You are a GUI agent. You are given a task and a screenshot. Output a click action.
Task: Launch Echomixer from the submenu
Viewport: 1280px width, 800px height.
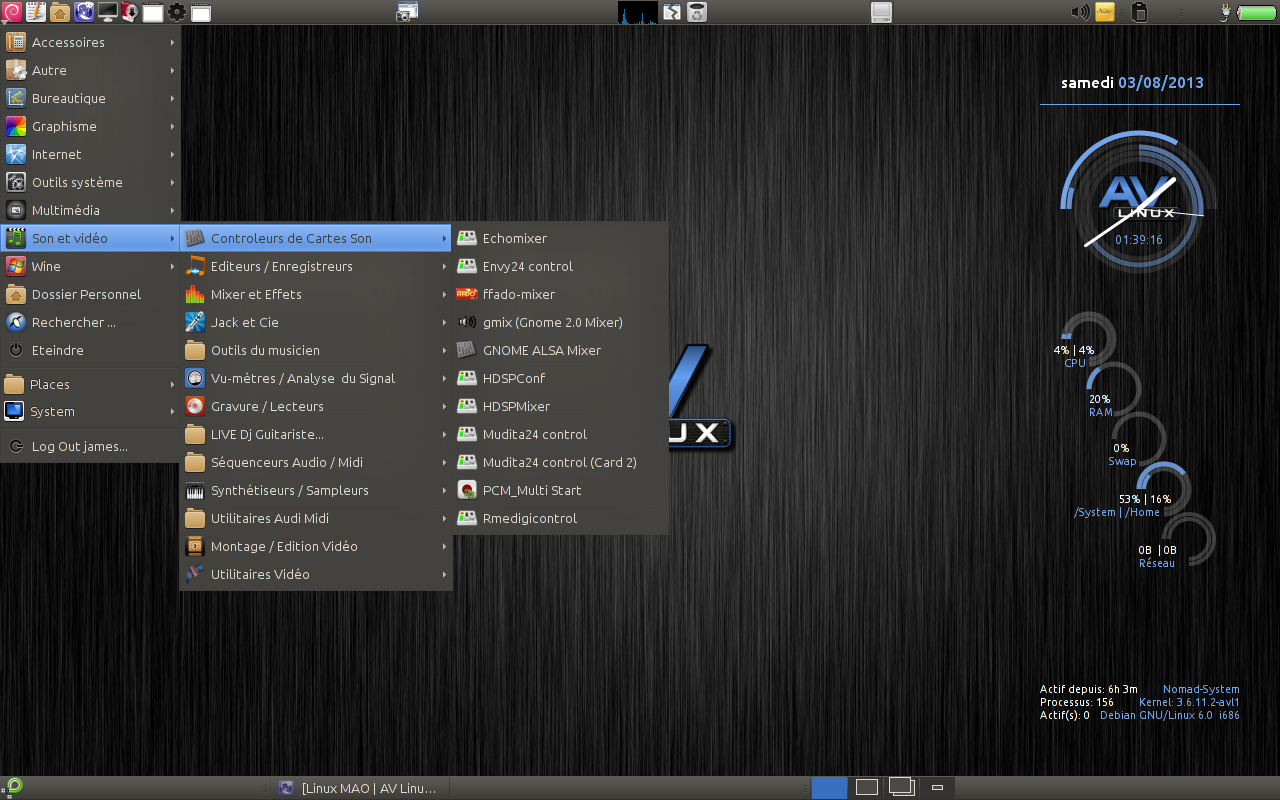pos(514,238)
